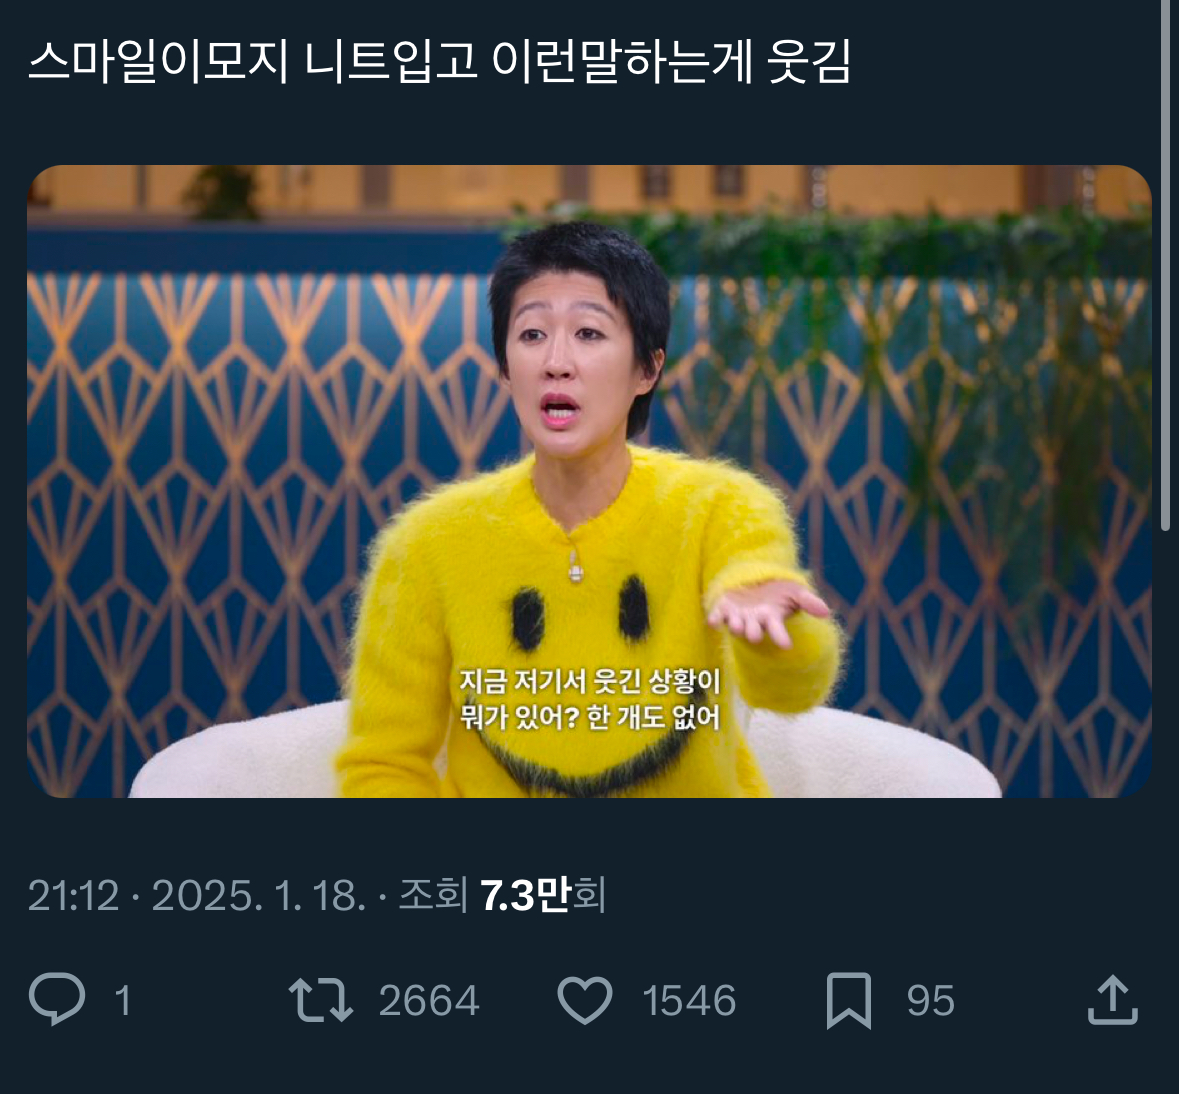Open the reply speech bubble icon
This screenshot has width=1179, height=1094.
[x=57, y=999]
